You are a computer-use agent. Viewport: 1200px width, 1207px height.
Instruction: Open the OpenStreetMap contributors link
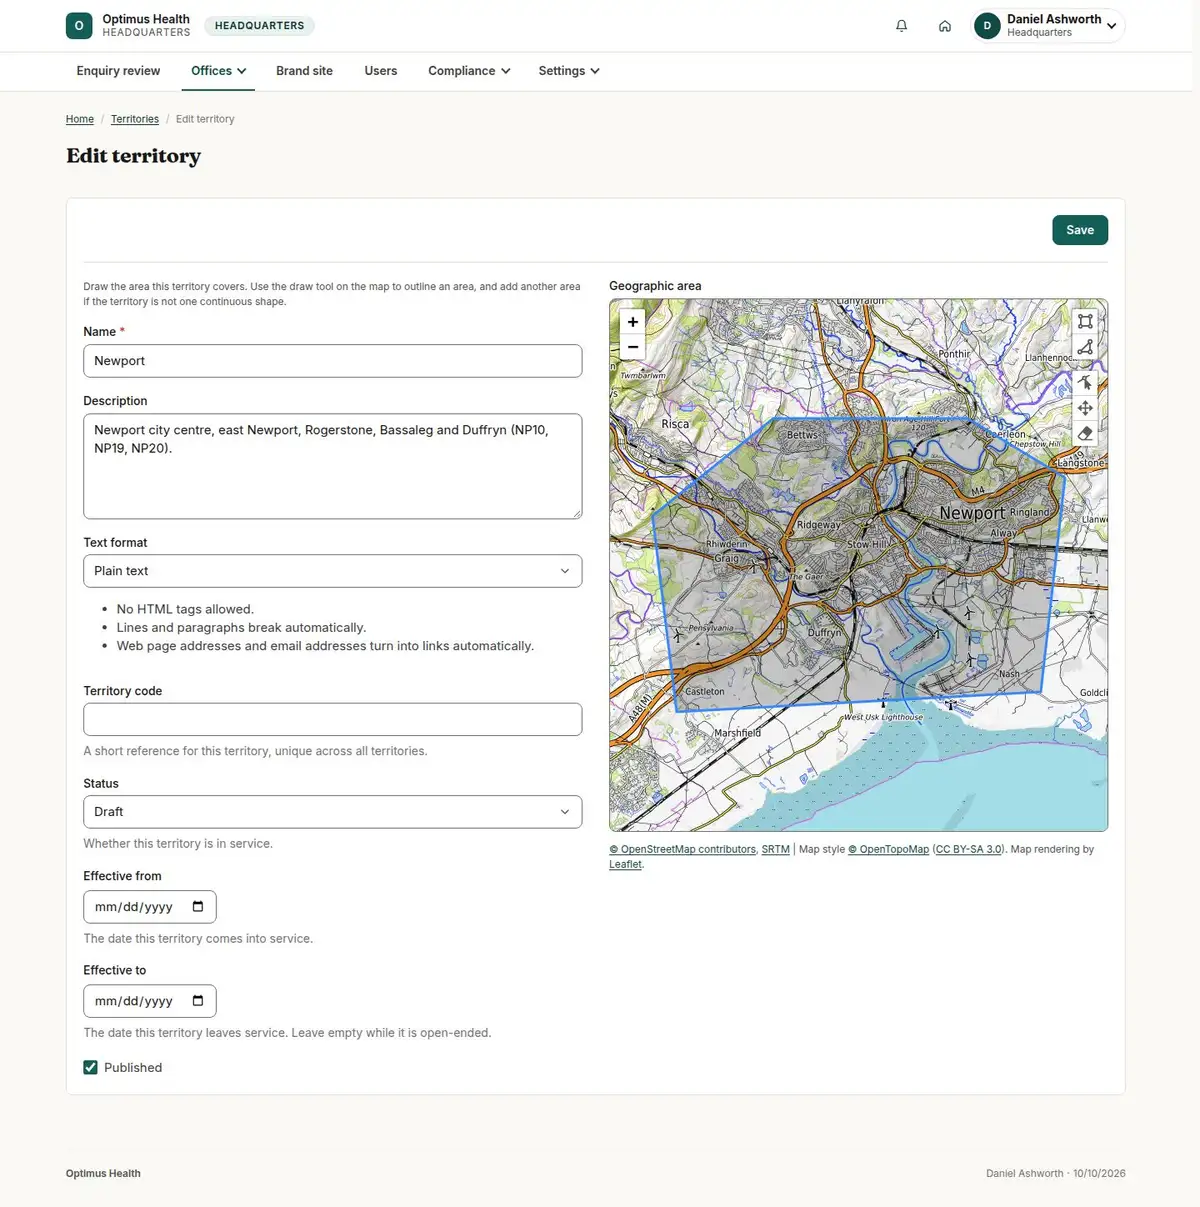683,850
